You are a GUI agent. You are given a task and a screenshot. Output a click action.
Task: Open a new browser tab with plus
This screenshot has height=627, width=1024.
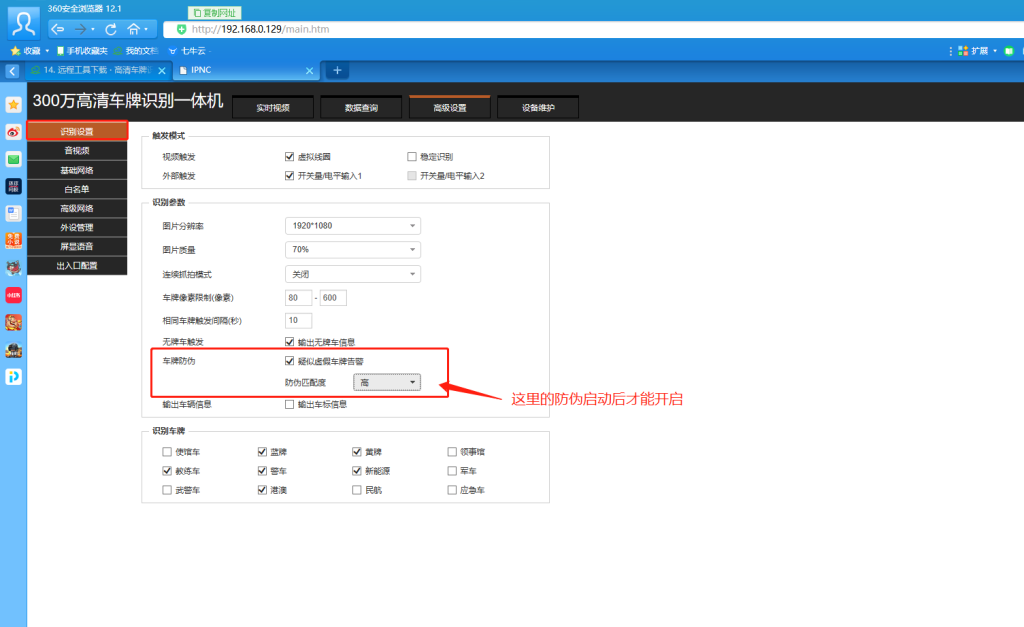click(x=337, y=70)
